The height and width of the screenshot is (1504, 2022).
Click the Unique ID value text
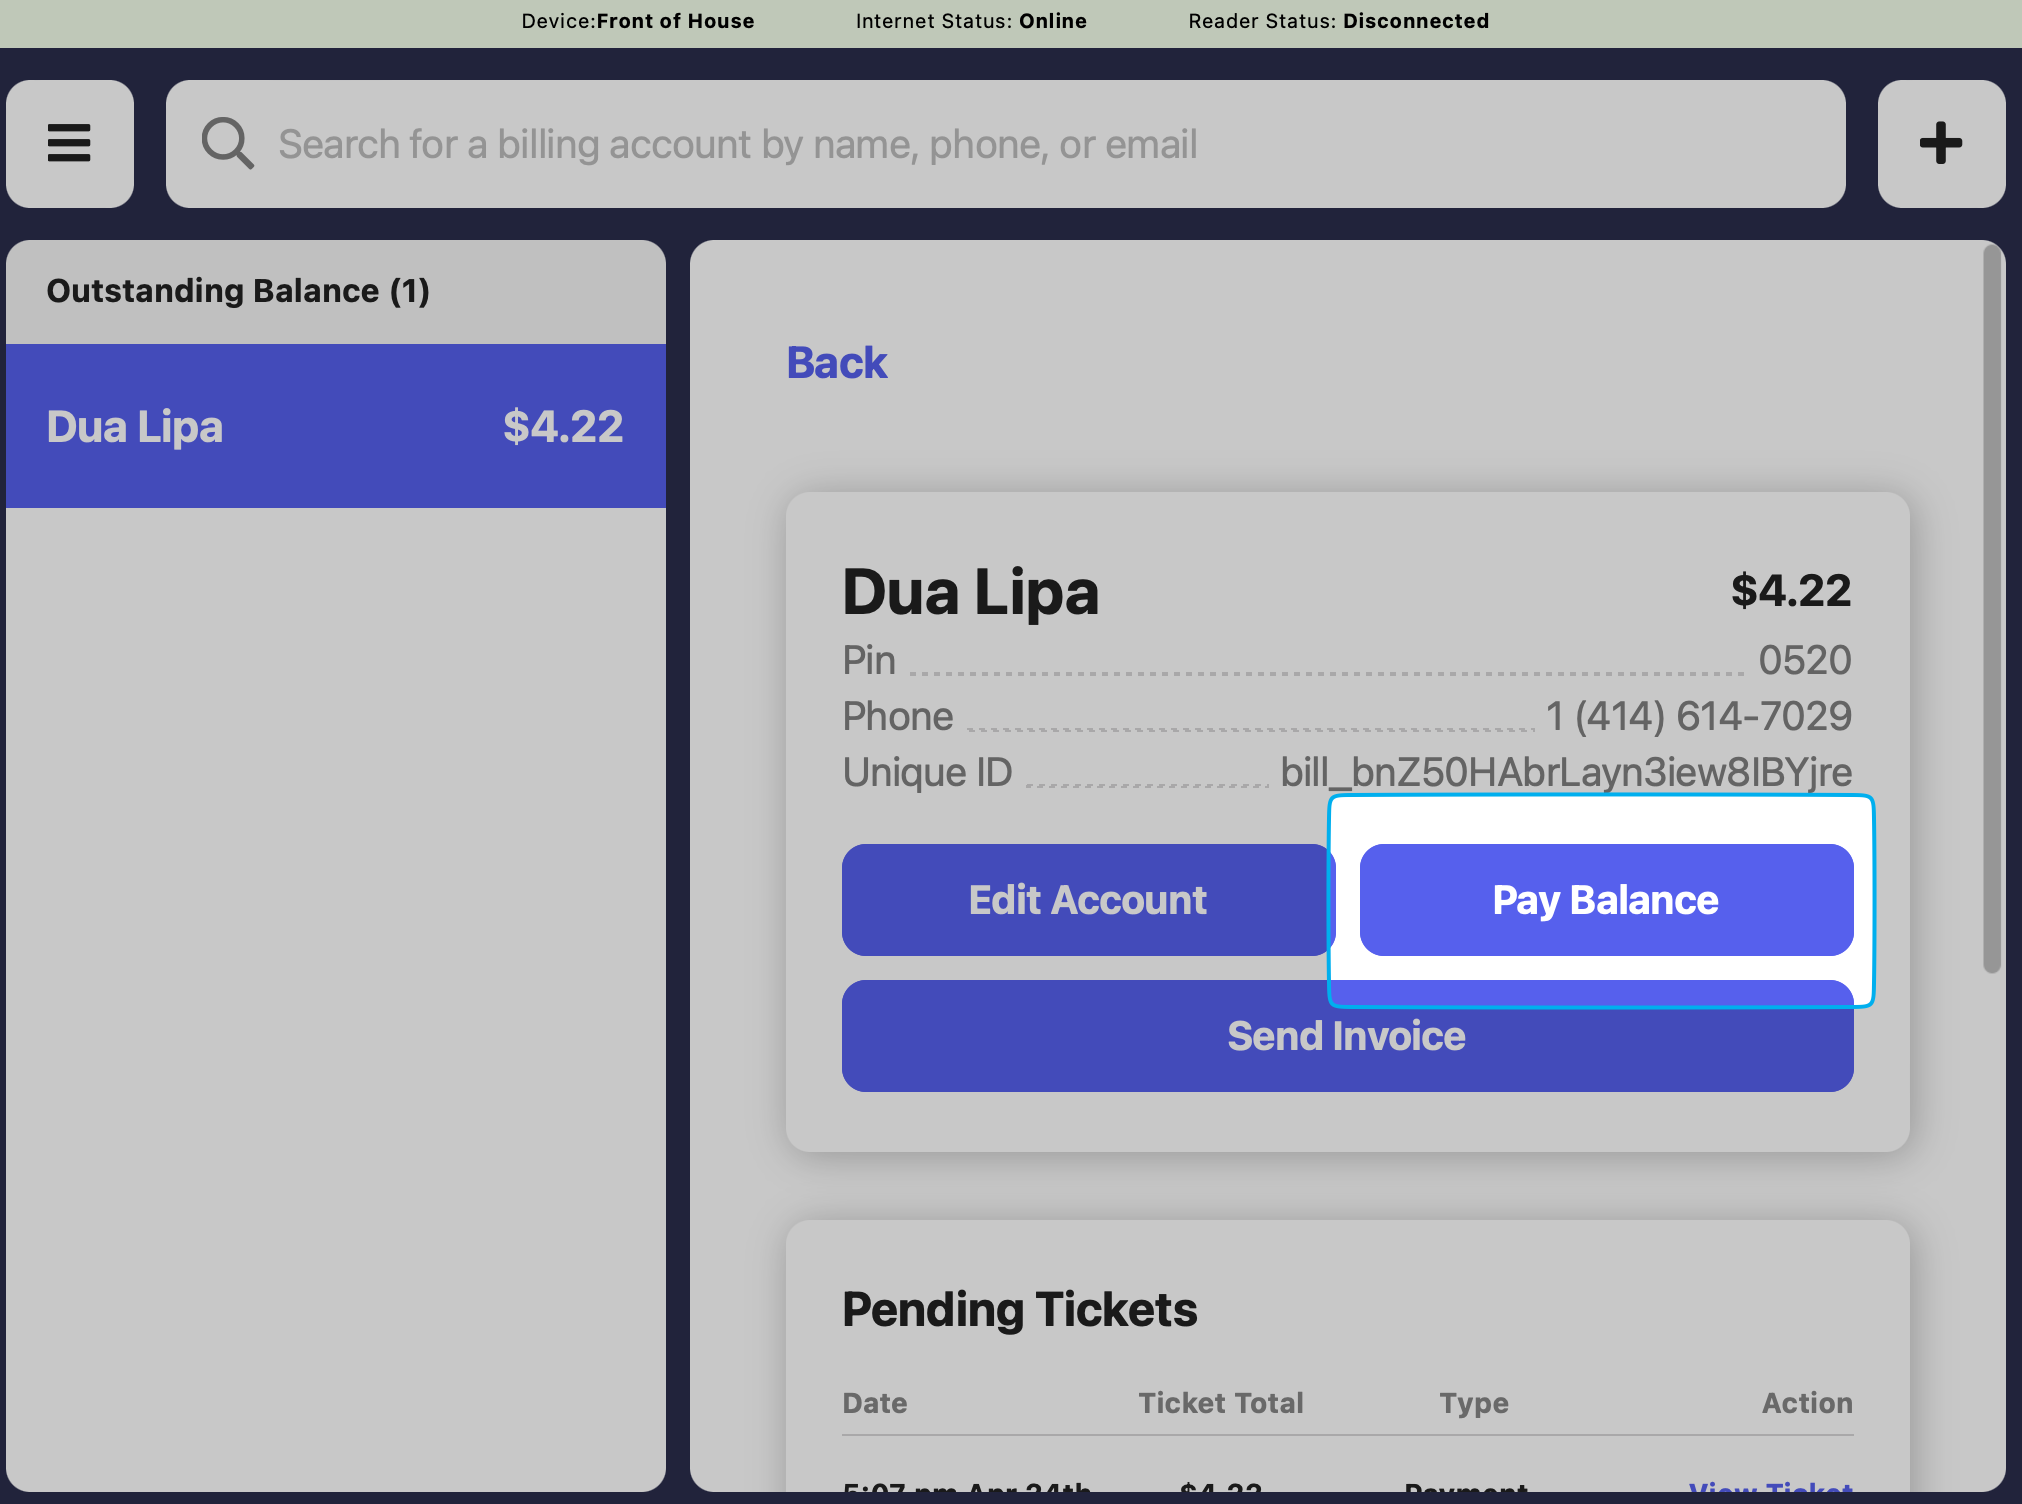(x=1565, y=772)
